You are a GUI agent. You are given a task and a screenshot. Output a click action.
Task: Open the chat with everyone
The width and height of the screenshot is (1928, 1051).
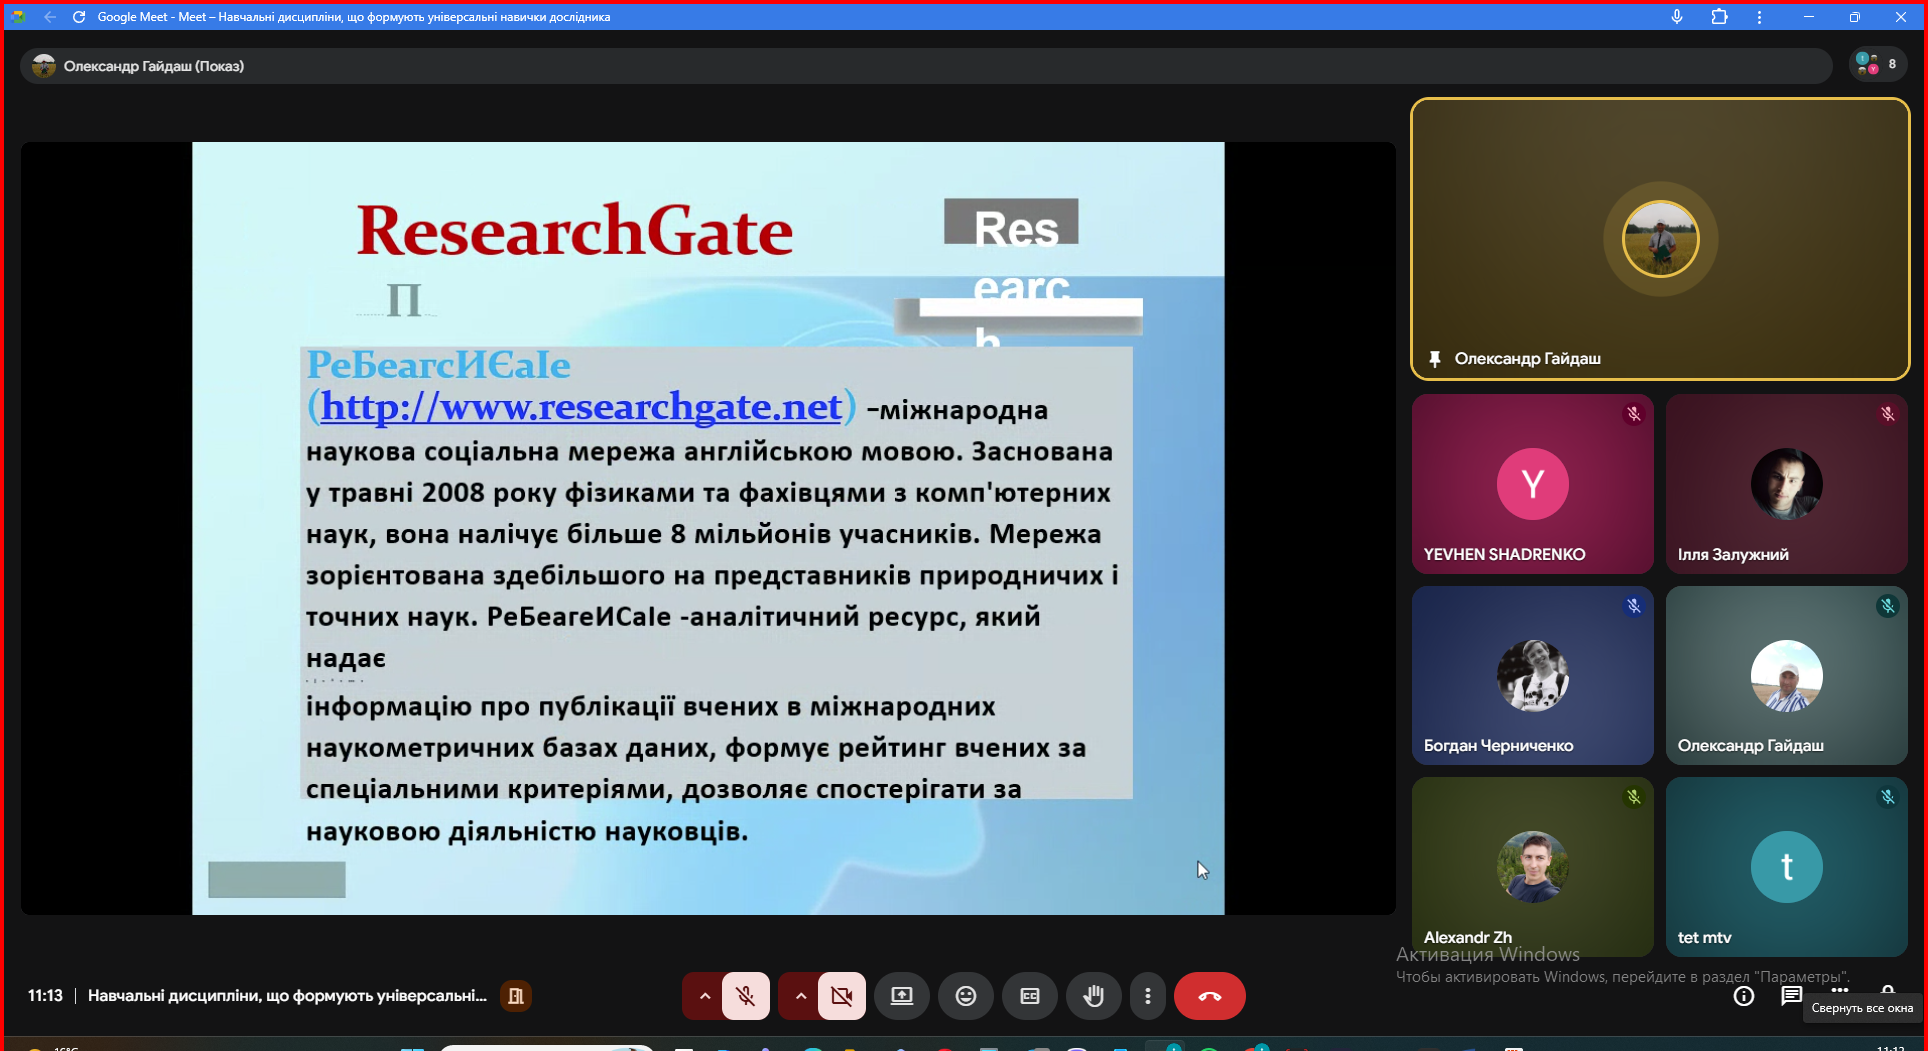[x=1791, y=996]
